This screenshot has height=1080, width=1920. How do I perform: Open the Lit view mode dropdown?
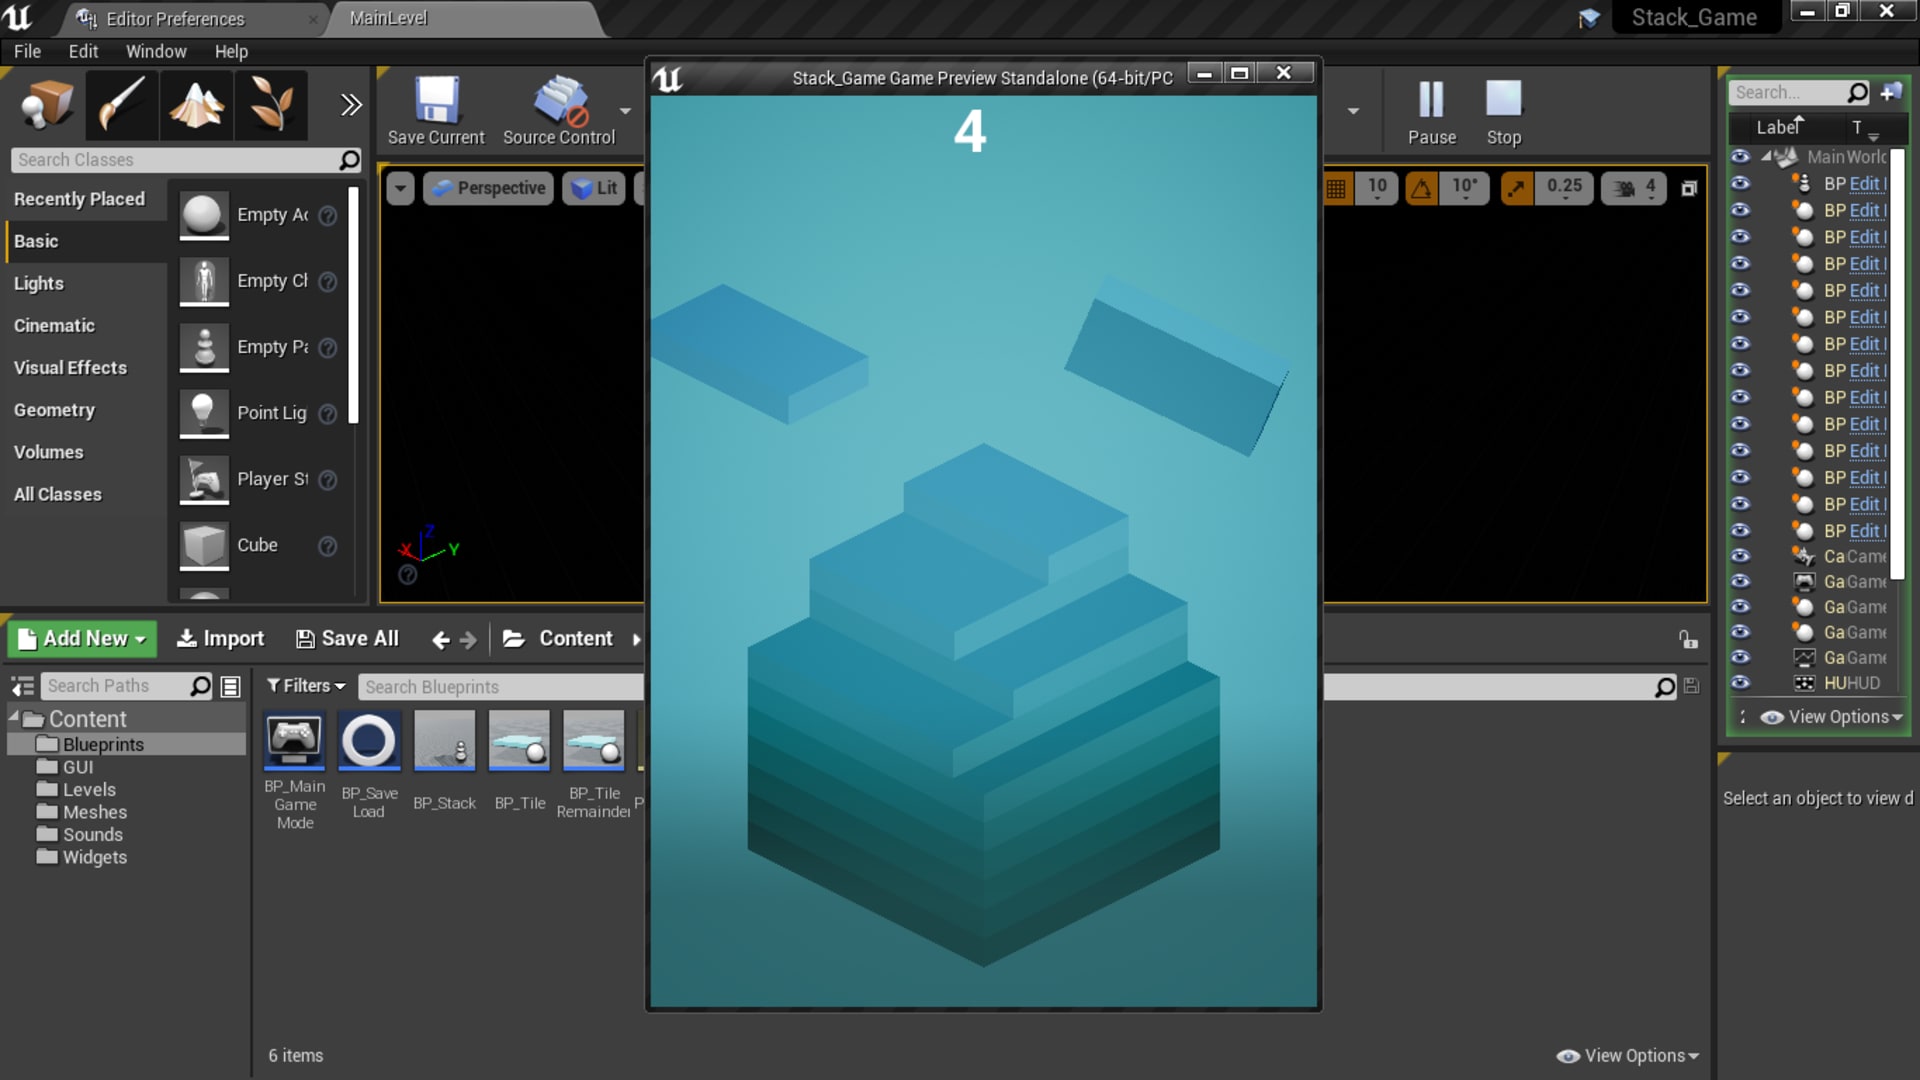[594, 187]
